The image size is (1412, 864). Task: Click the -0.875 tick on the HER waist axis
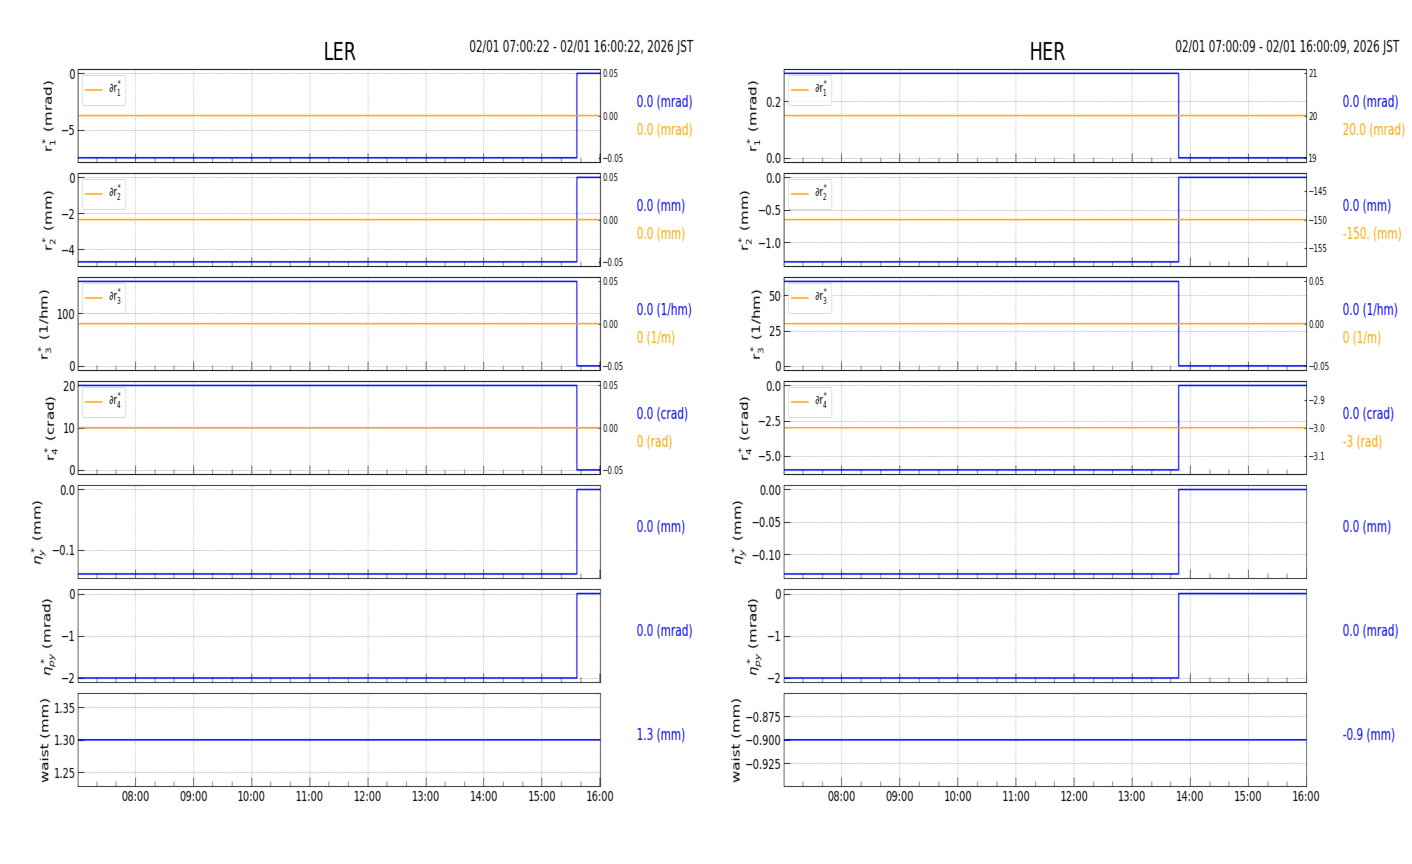tap(765, 717)
